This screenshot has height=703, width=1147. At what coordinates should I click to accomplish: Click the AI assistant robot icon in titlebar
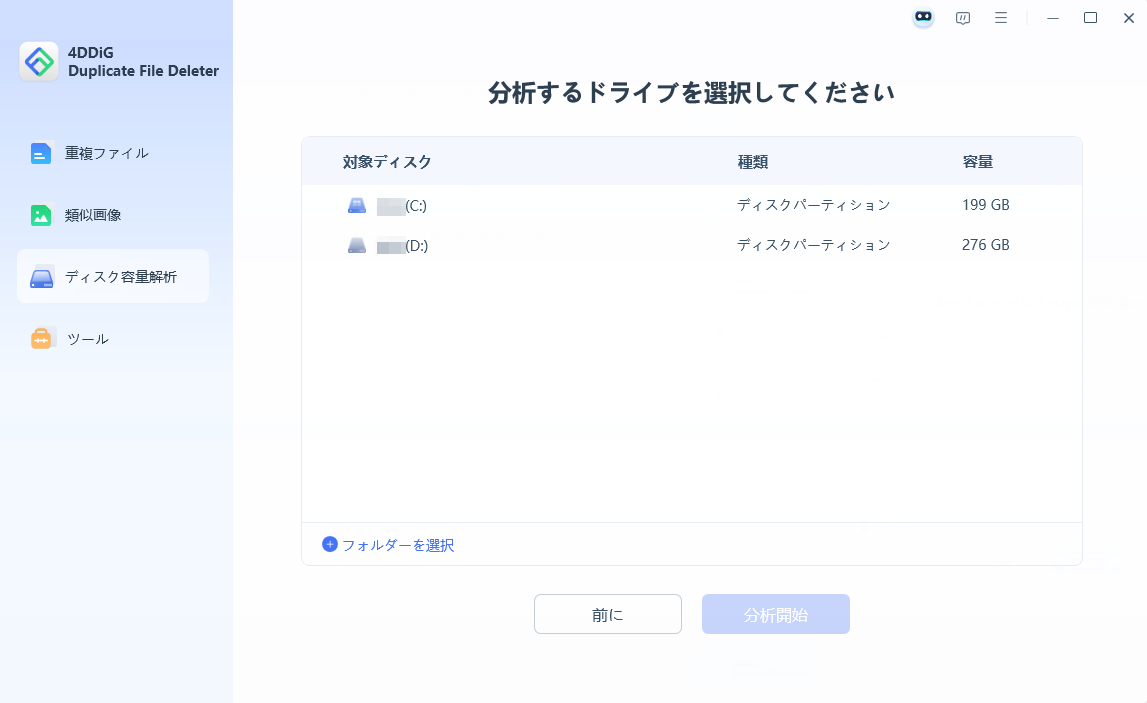pos(922,18)
